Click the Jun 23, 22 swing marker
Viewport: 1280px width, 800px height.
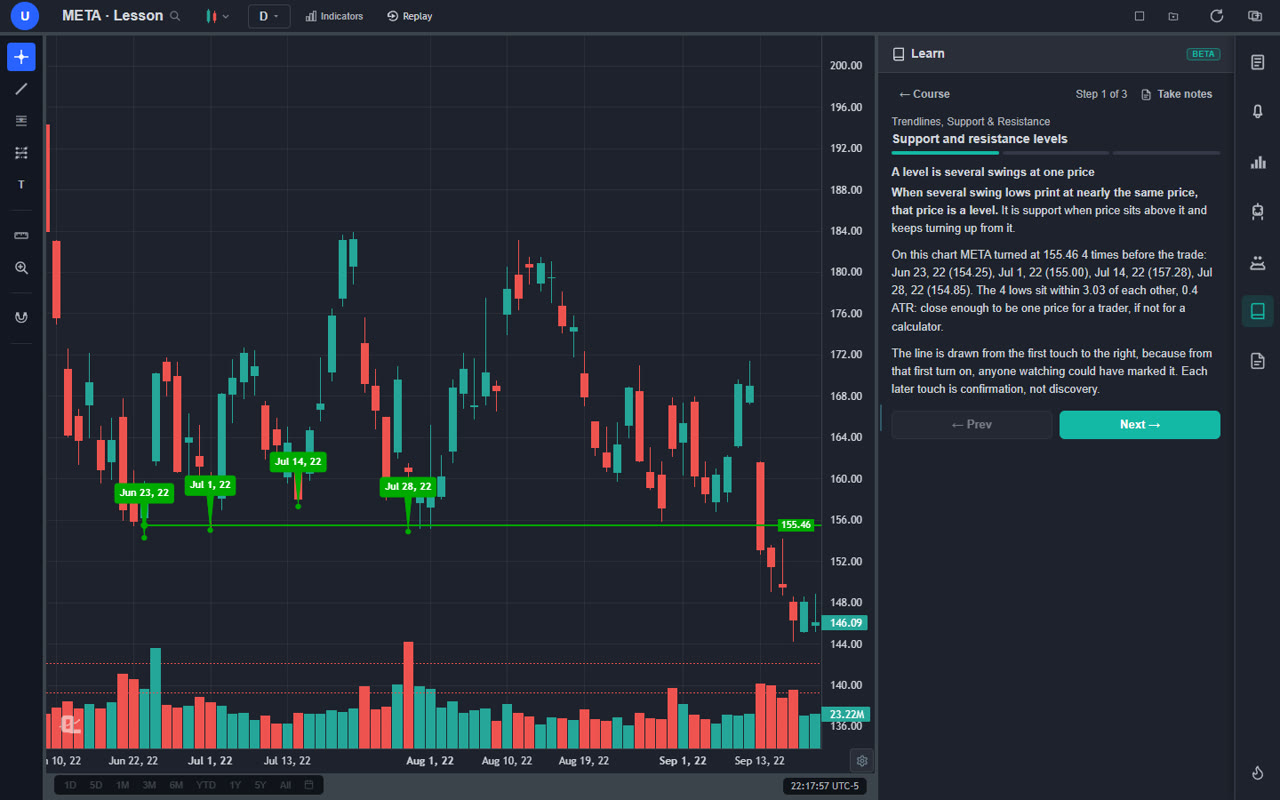144,492
